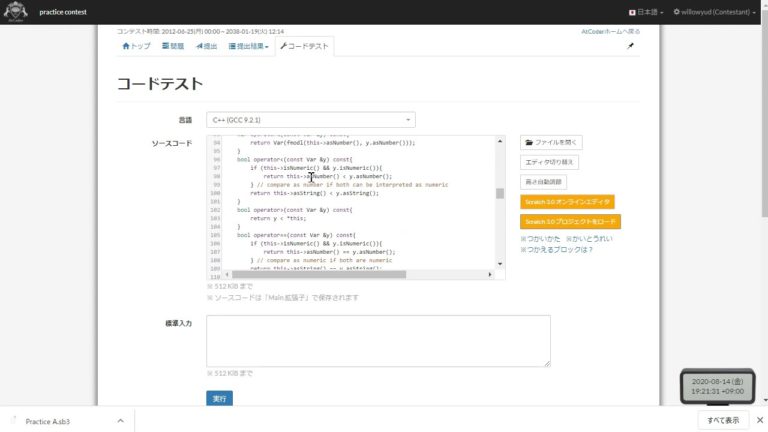Click the ファイルを開く open file button

550,142
